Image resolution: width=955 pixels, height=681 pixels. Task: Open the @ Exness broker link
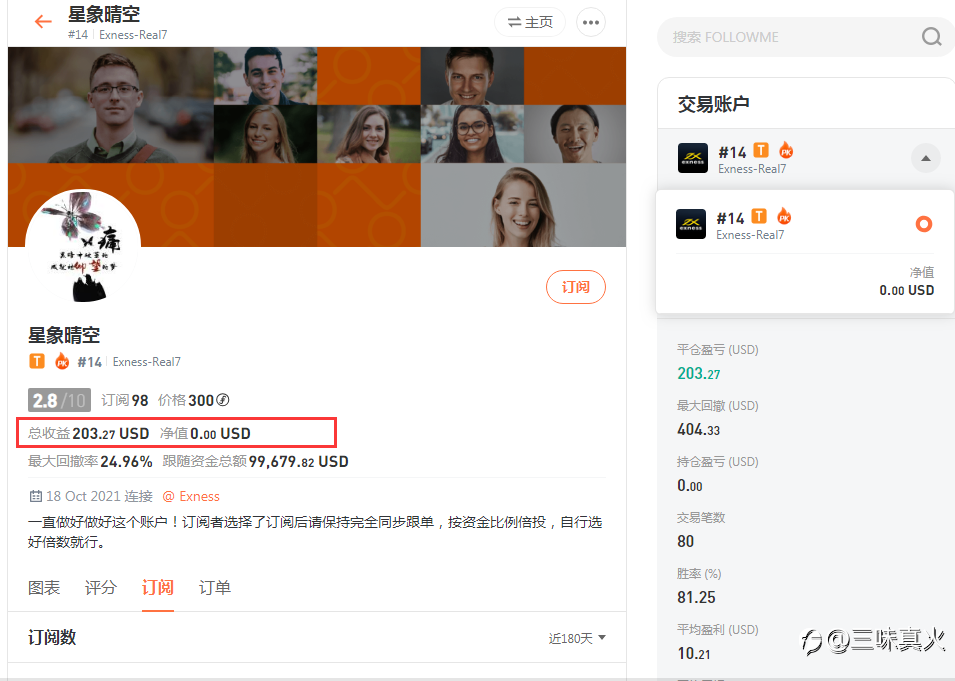(x=191, y=496)
